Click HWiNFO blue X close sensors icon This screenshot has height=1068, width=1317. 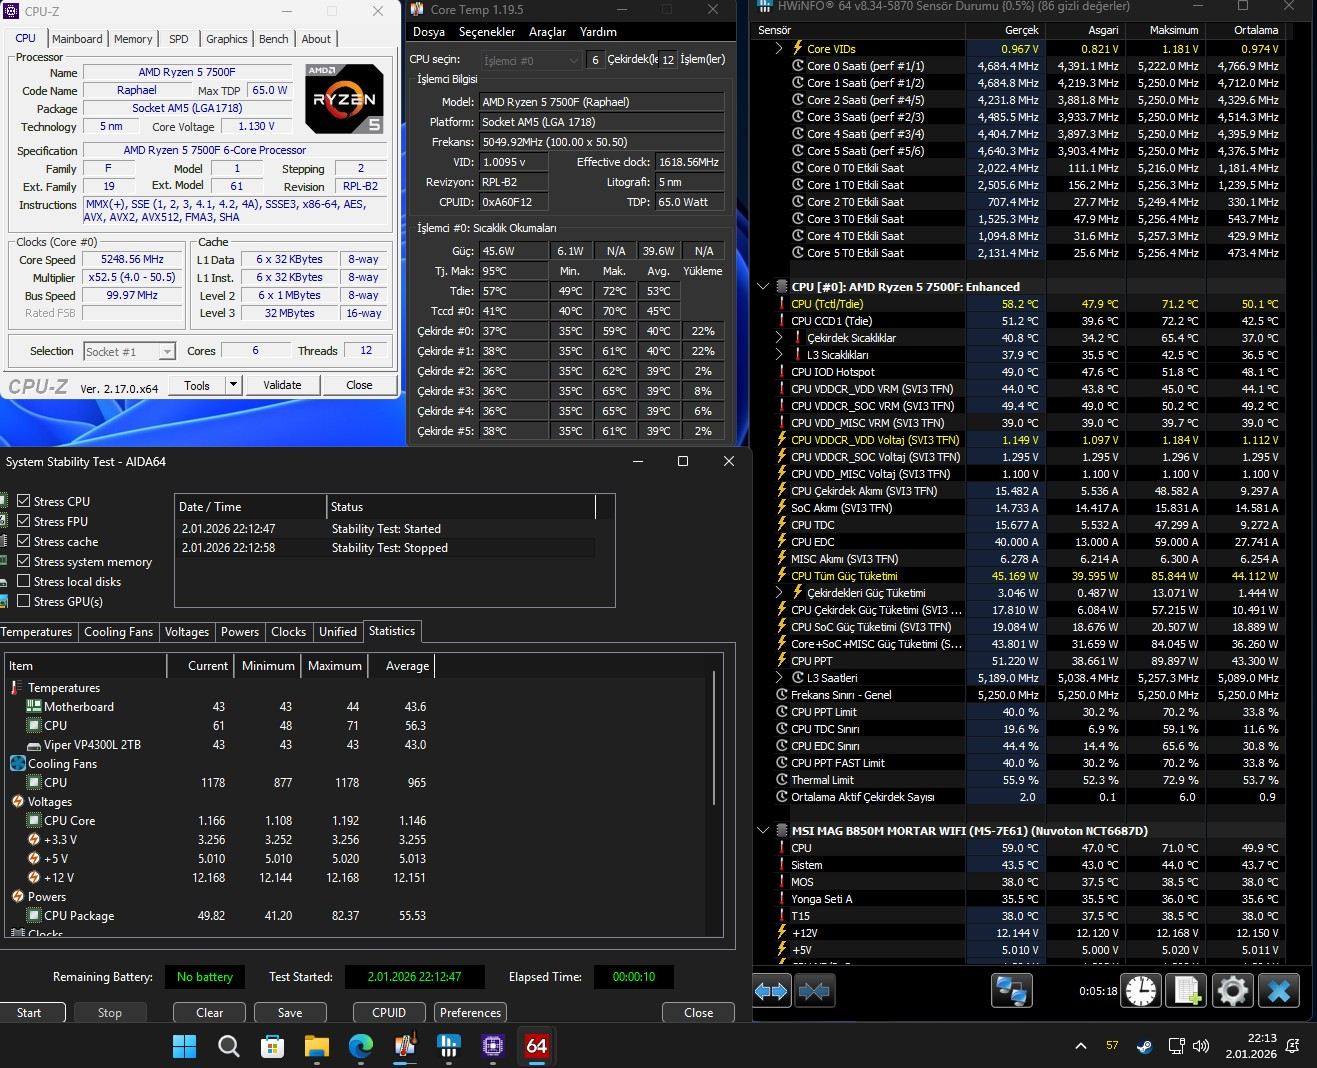point(1278,991)
